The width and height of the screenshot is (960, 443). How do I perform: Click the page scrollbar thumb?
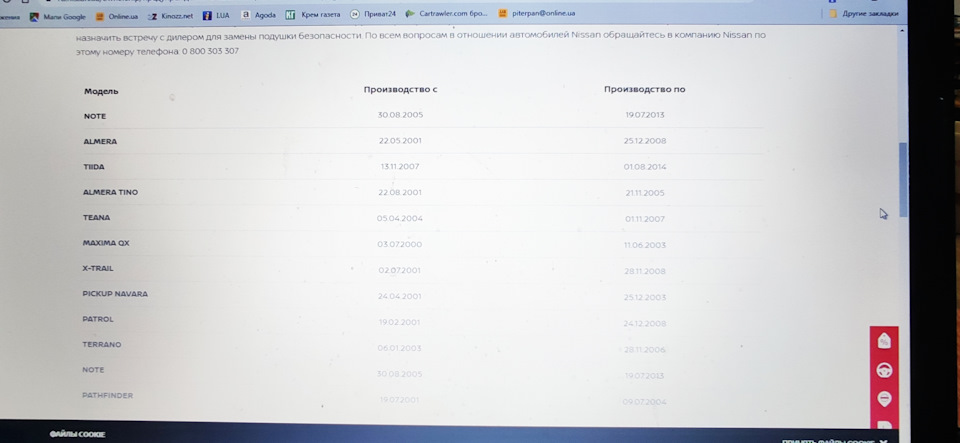[x=903, y=181]
